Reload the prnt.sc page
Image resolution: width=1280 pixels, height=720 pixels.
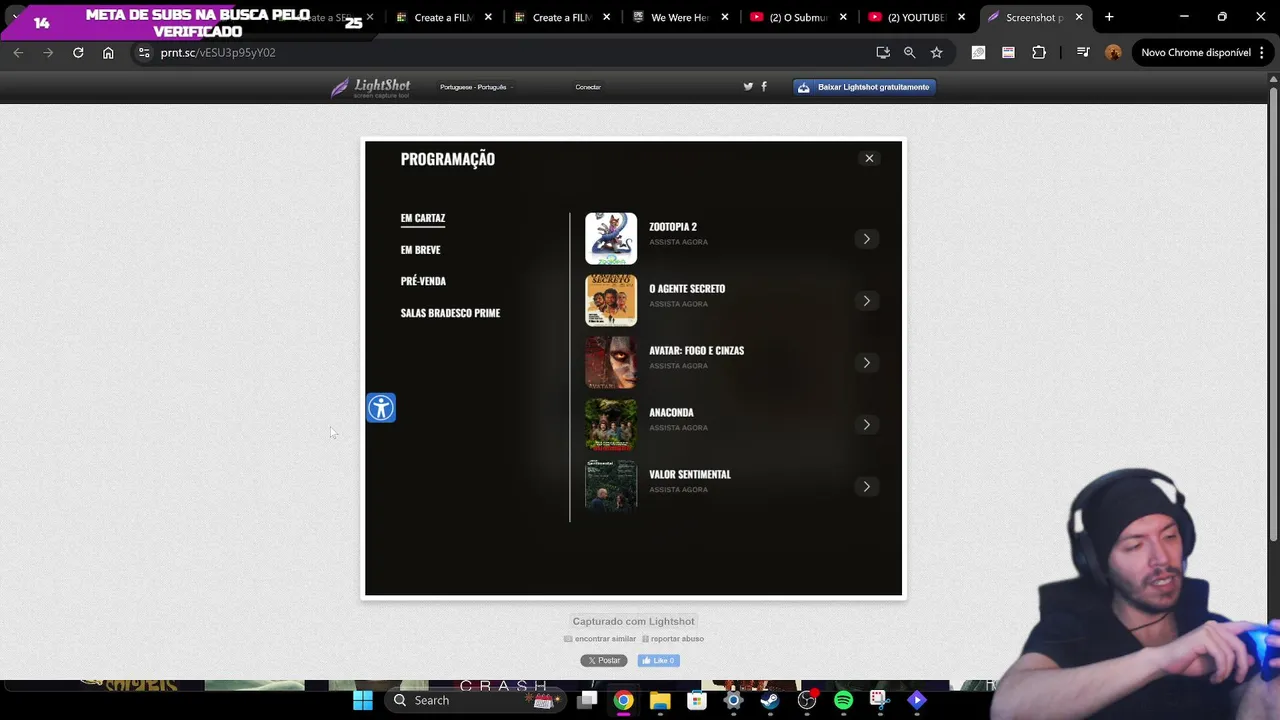tap(78, 52)
